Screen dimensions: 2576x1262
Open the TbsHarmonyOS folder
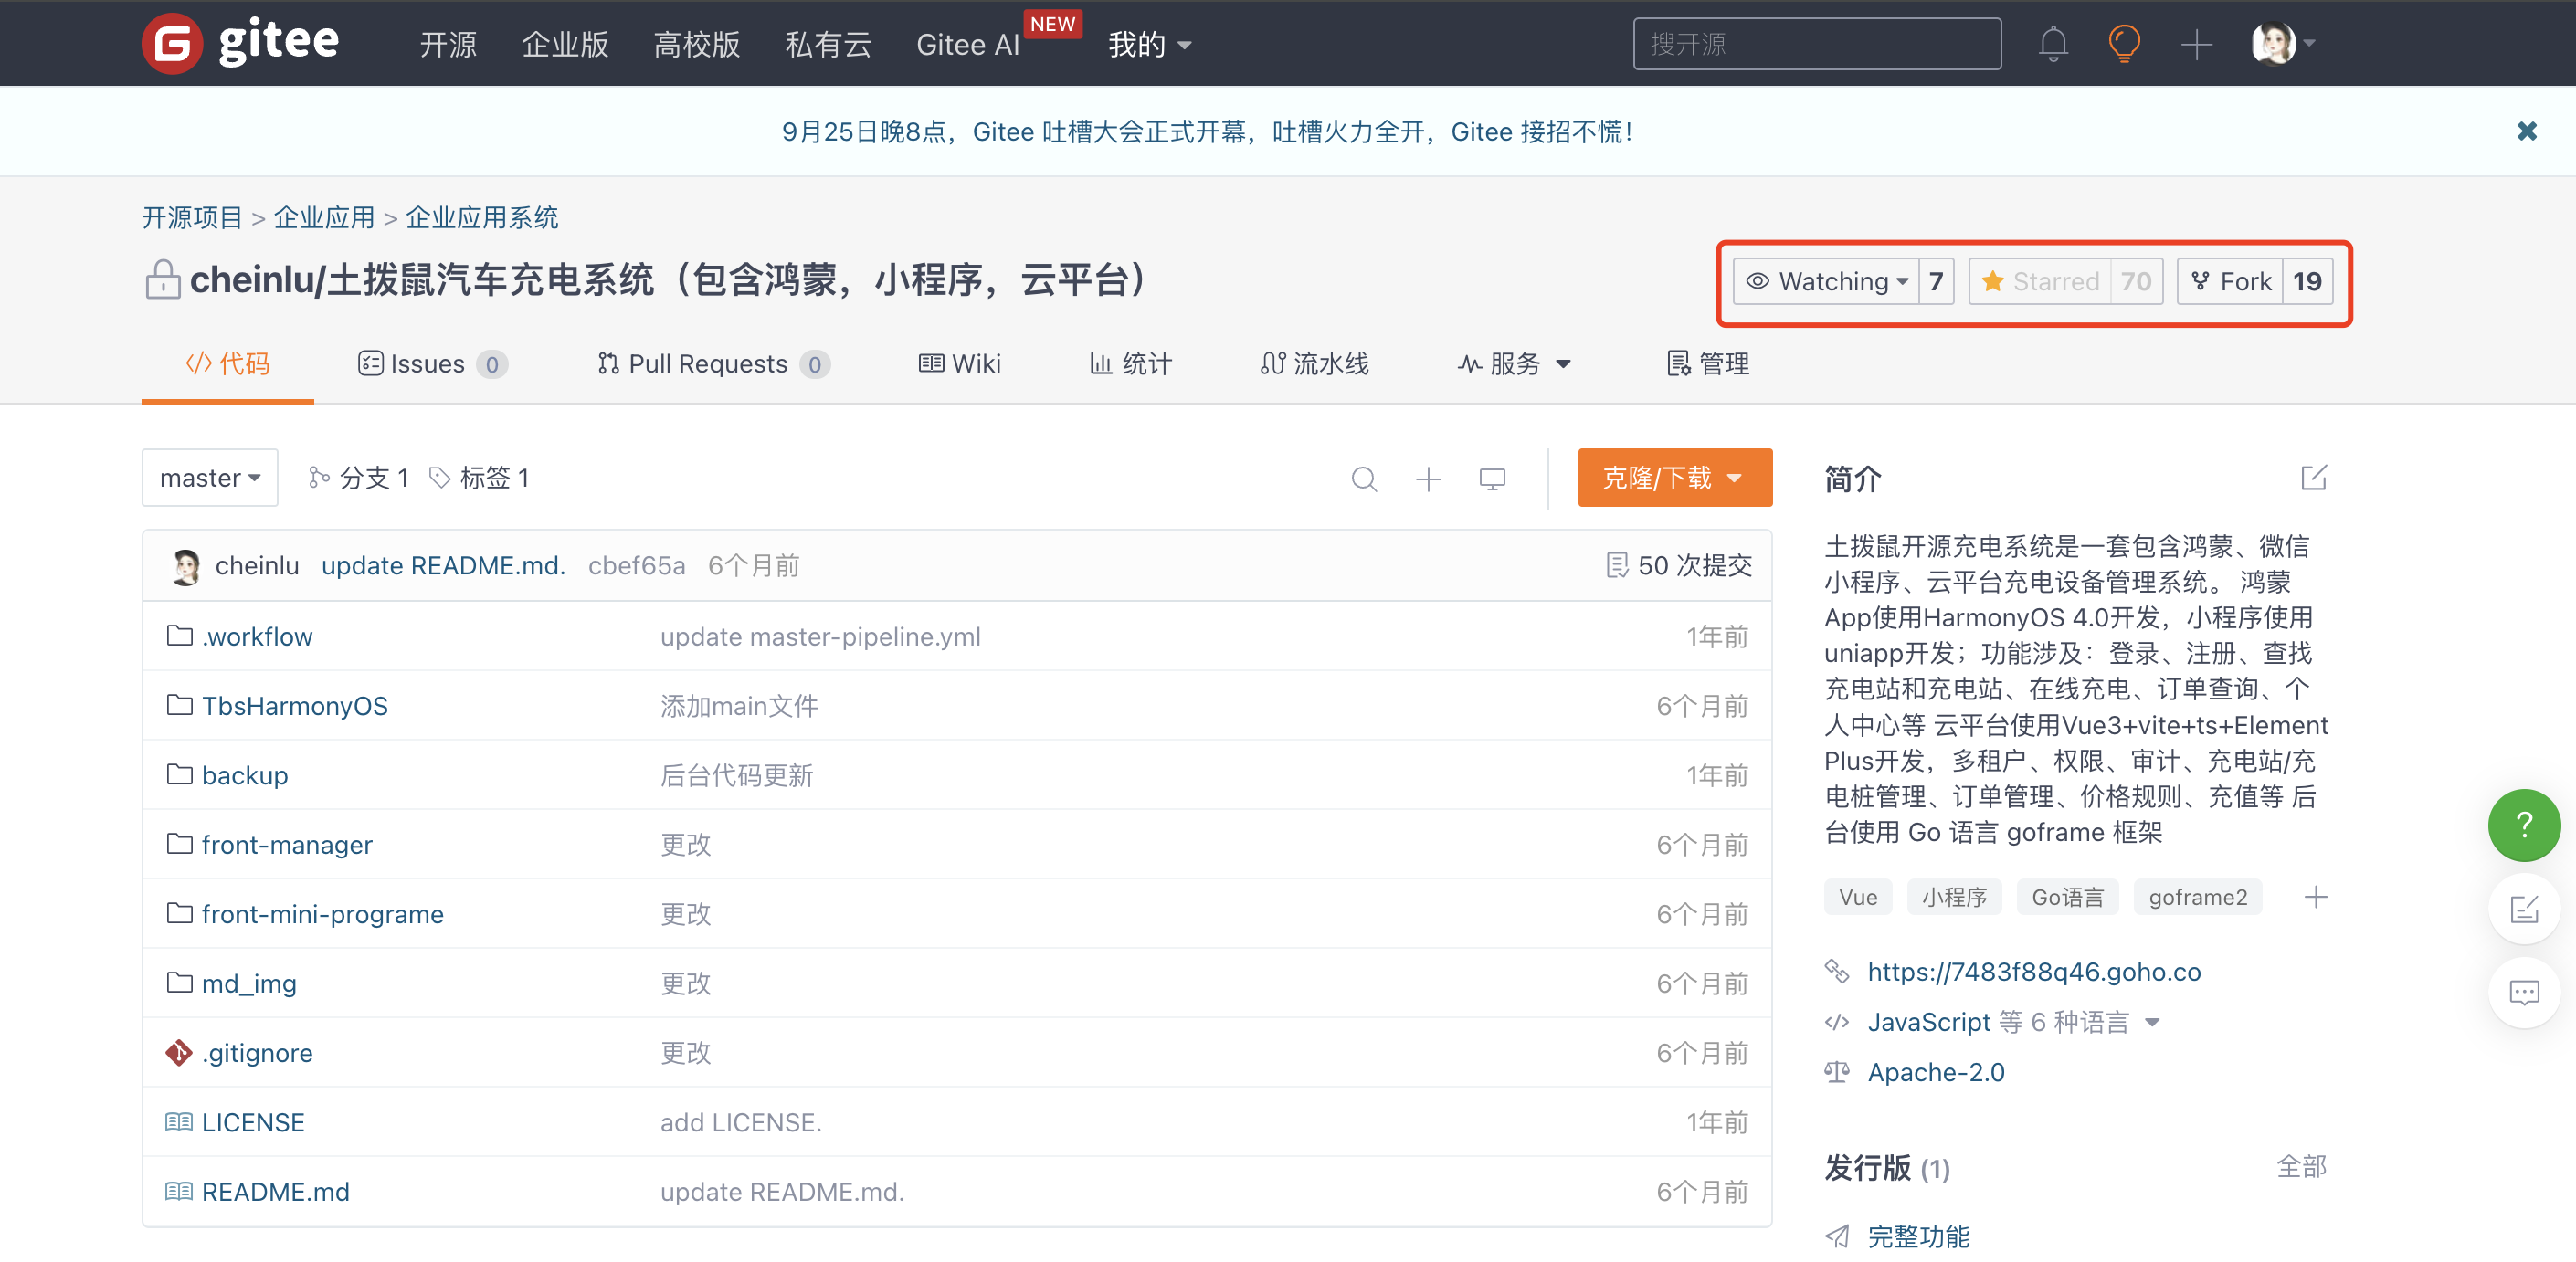(x=294, y=706)
